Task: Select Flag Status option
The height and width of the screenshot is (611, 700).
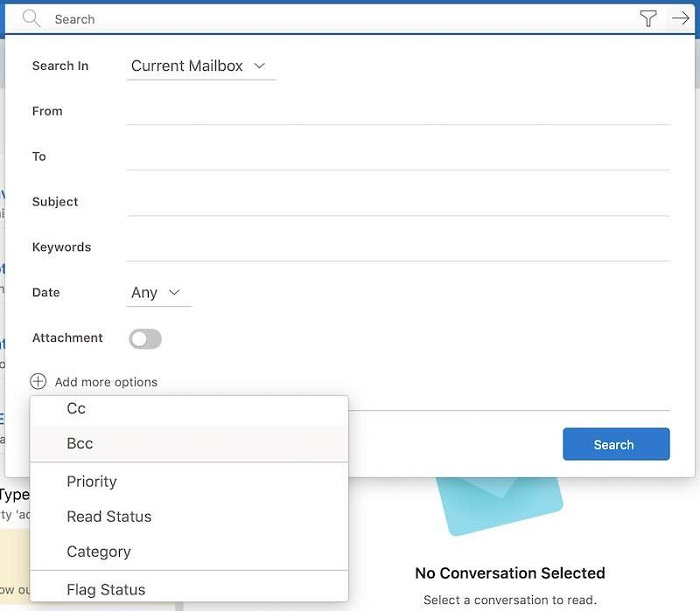Action: tap(106, 589)
